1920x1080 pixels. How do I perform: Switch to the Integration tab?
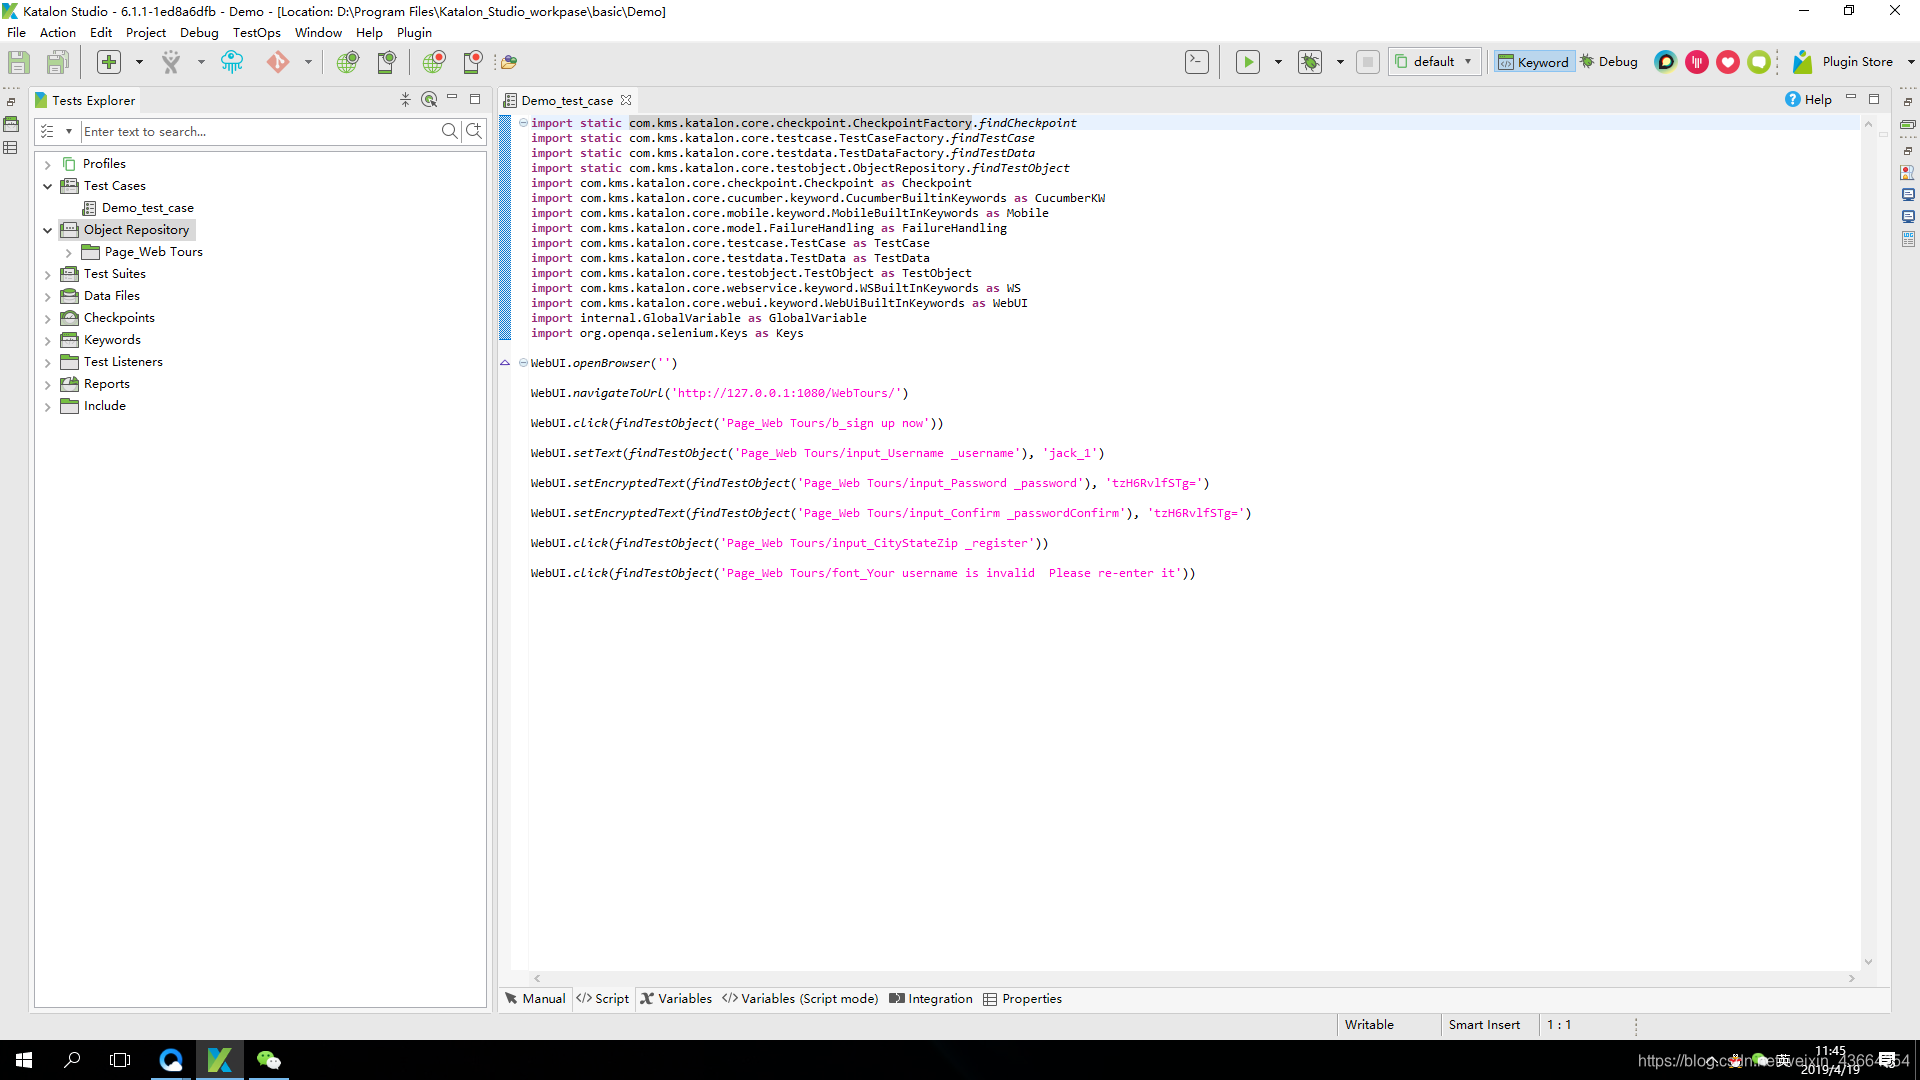coord(930,999)
